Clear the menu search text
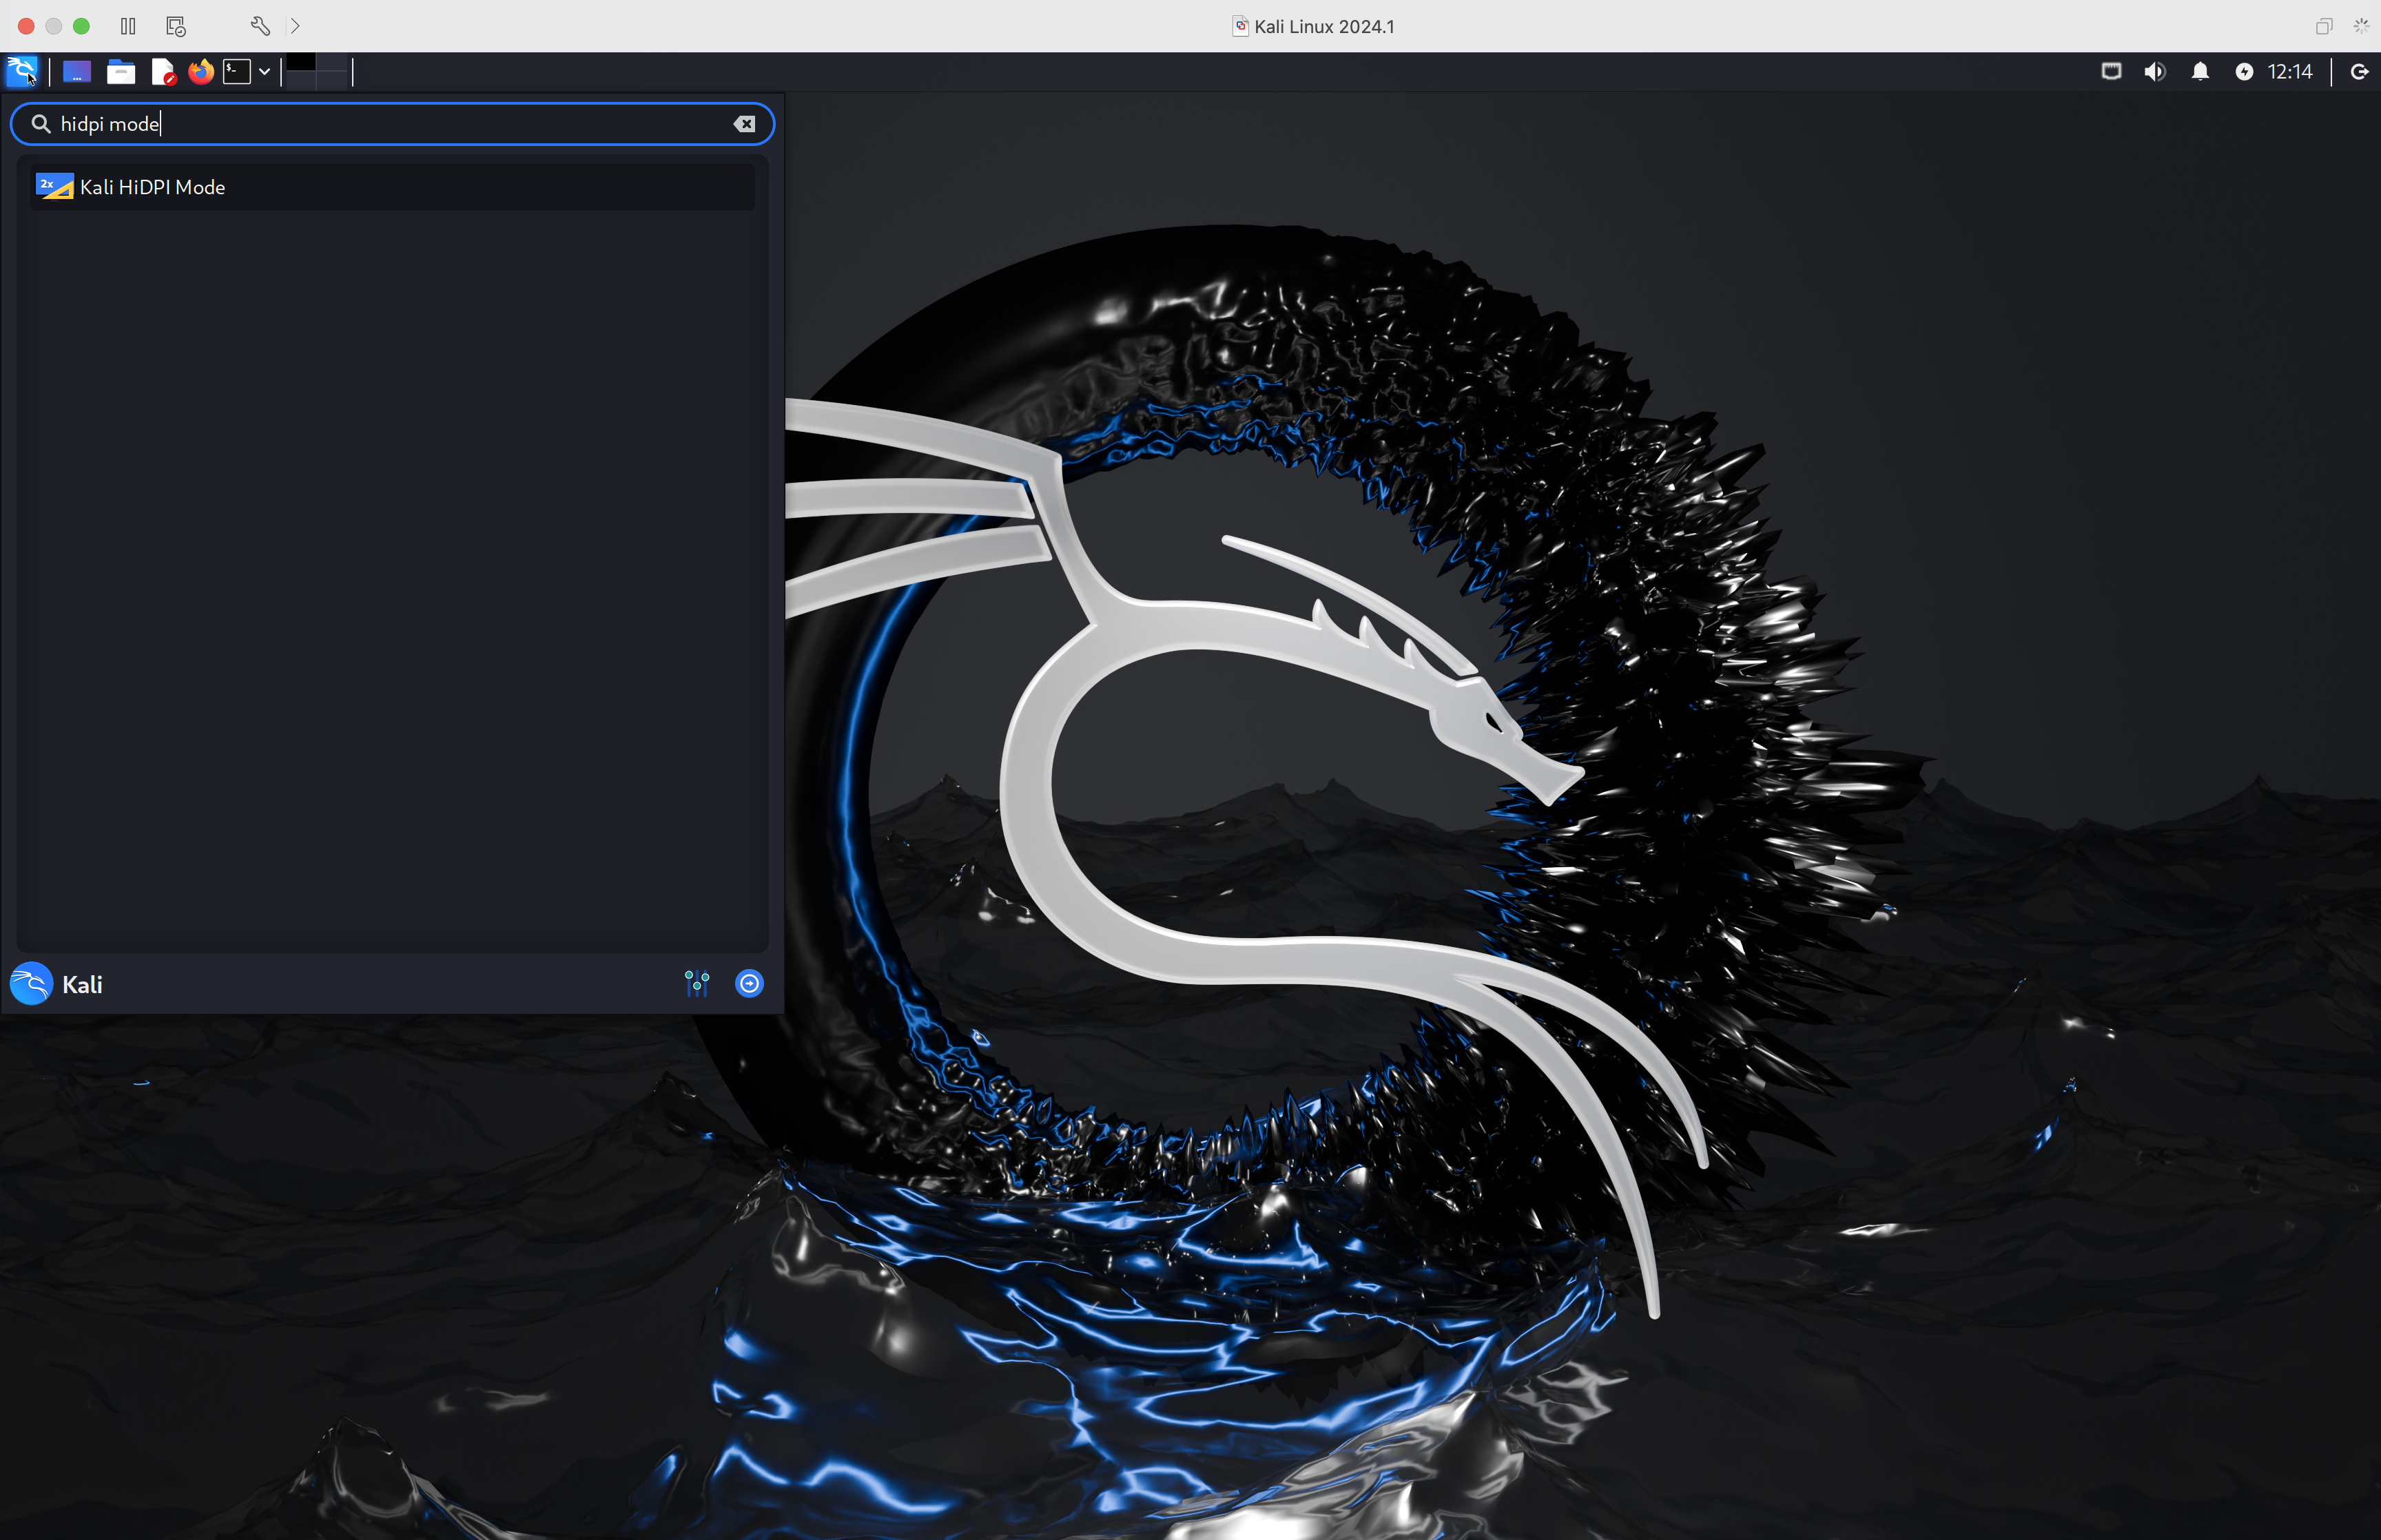 pyautogui.click(x=744, y=124)
